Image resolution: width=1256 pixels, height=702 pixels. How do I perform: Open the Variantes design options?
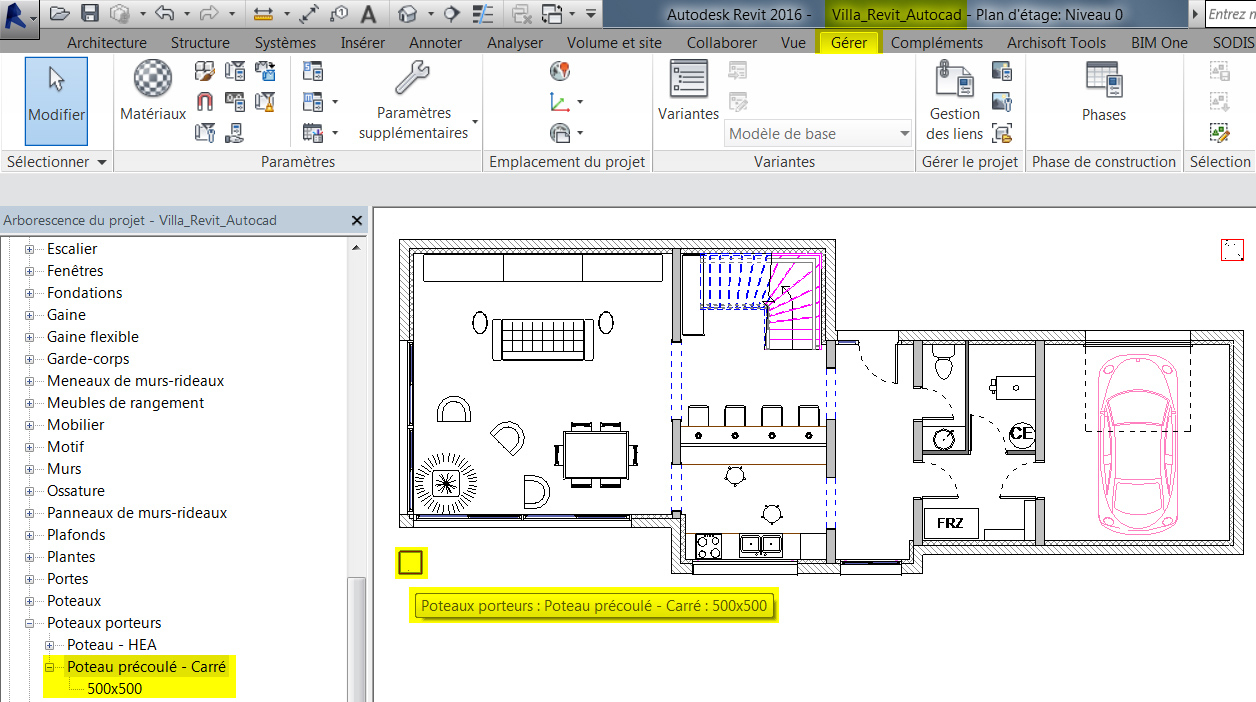pos(688,92)
